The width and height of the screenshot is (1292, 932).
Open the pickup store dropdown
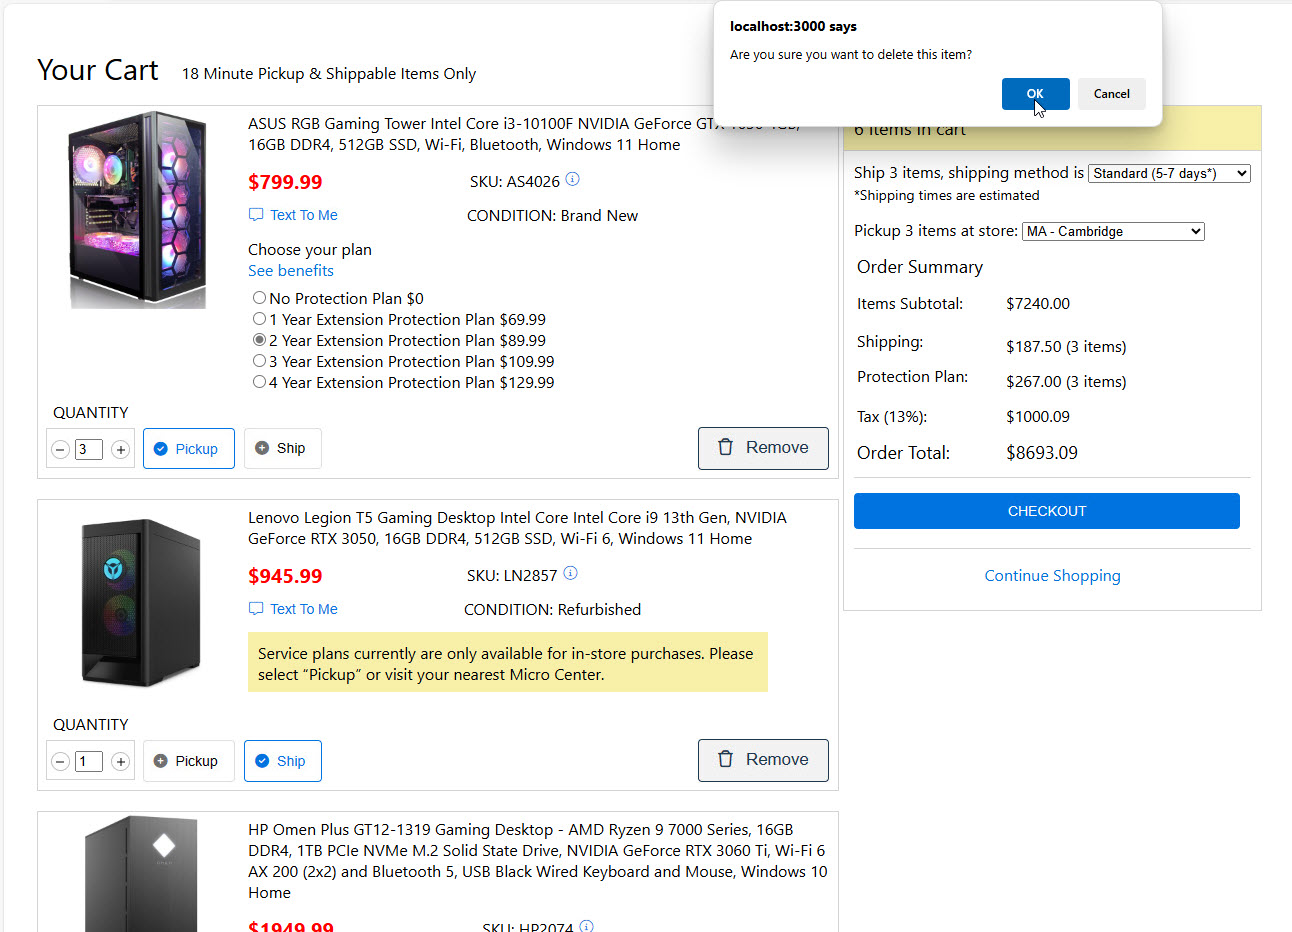[x=1113, y=231]
